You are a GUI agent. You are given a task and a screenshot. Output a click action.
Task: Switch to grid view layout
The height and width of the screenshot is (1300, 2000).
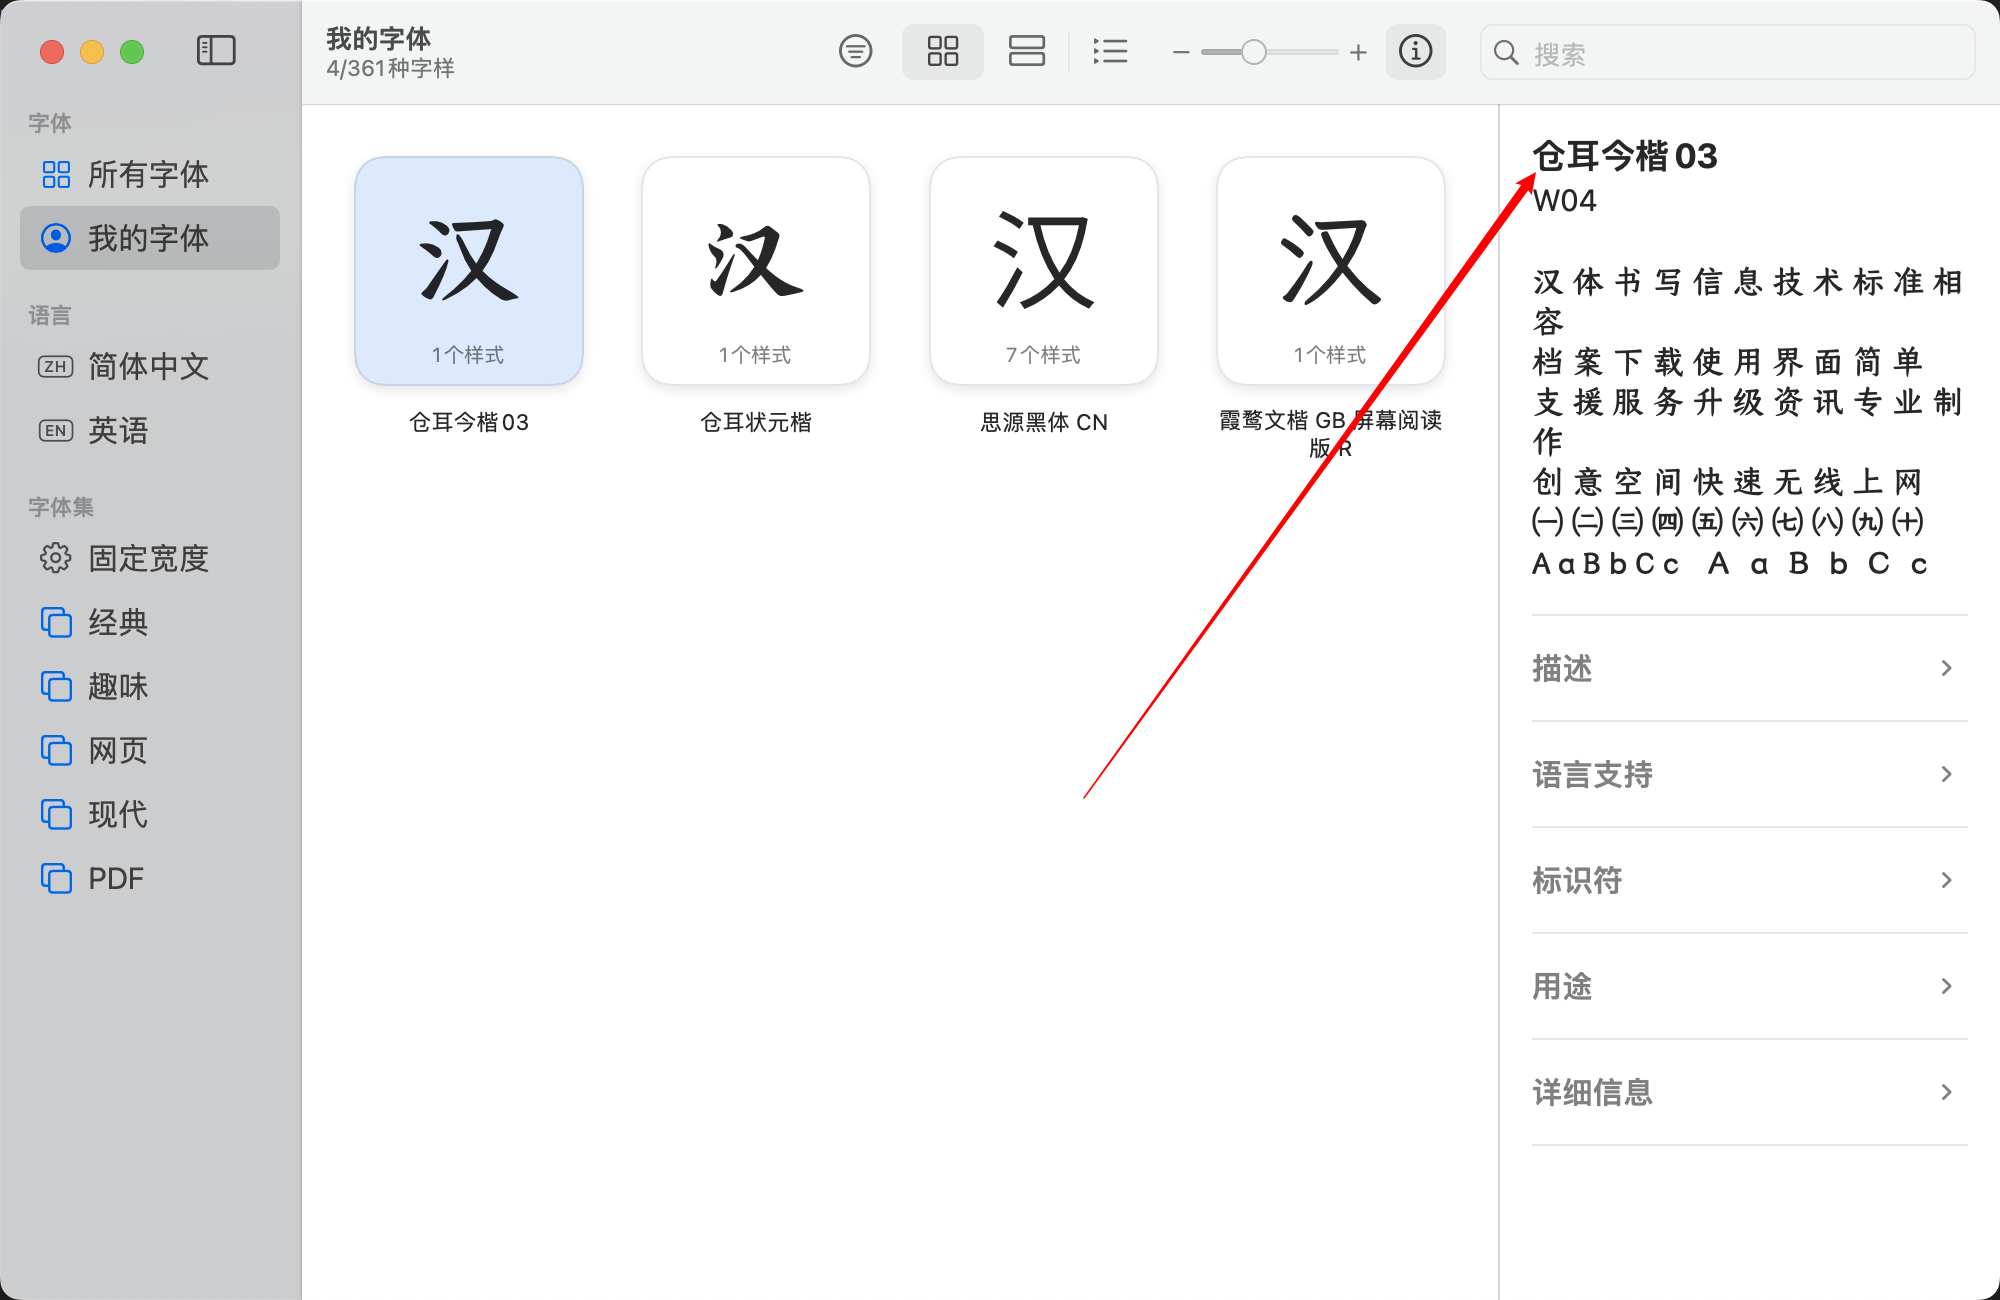click(x=942, y=51)
